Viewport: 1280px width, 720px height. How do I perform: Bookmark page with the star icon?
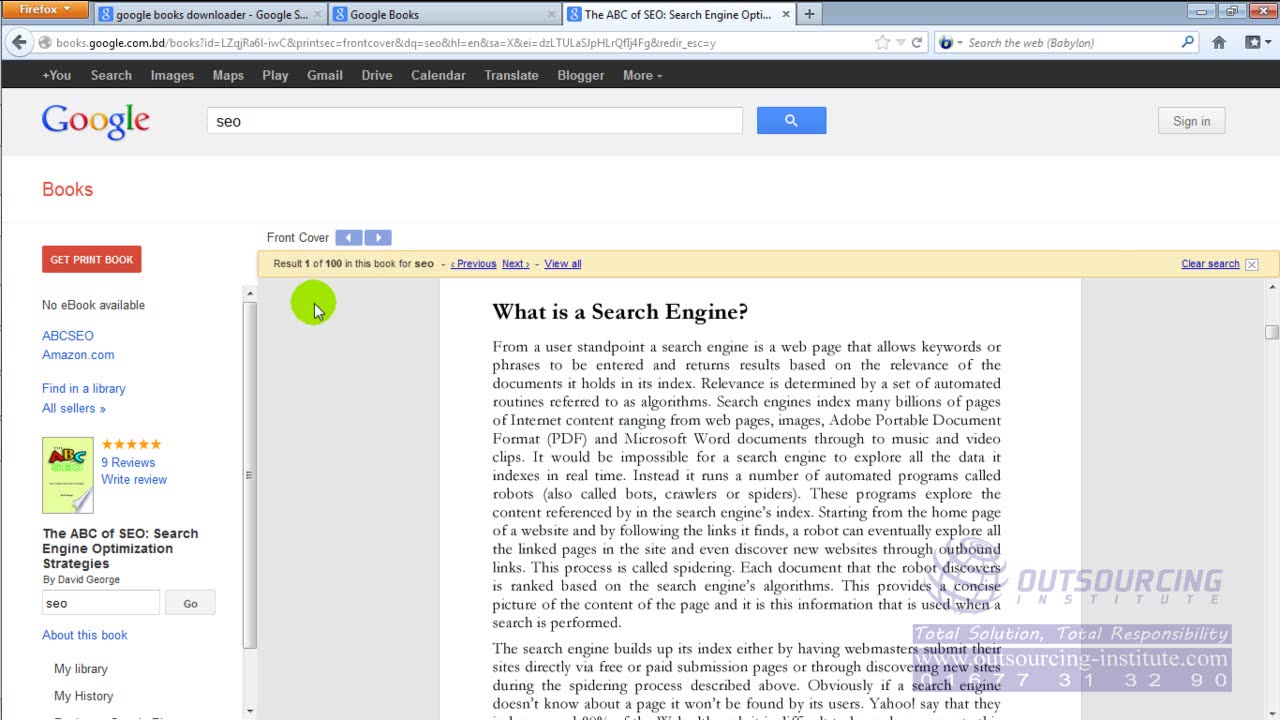[x=882, y=43]
